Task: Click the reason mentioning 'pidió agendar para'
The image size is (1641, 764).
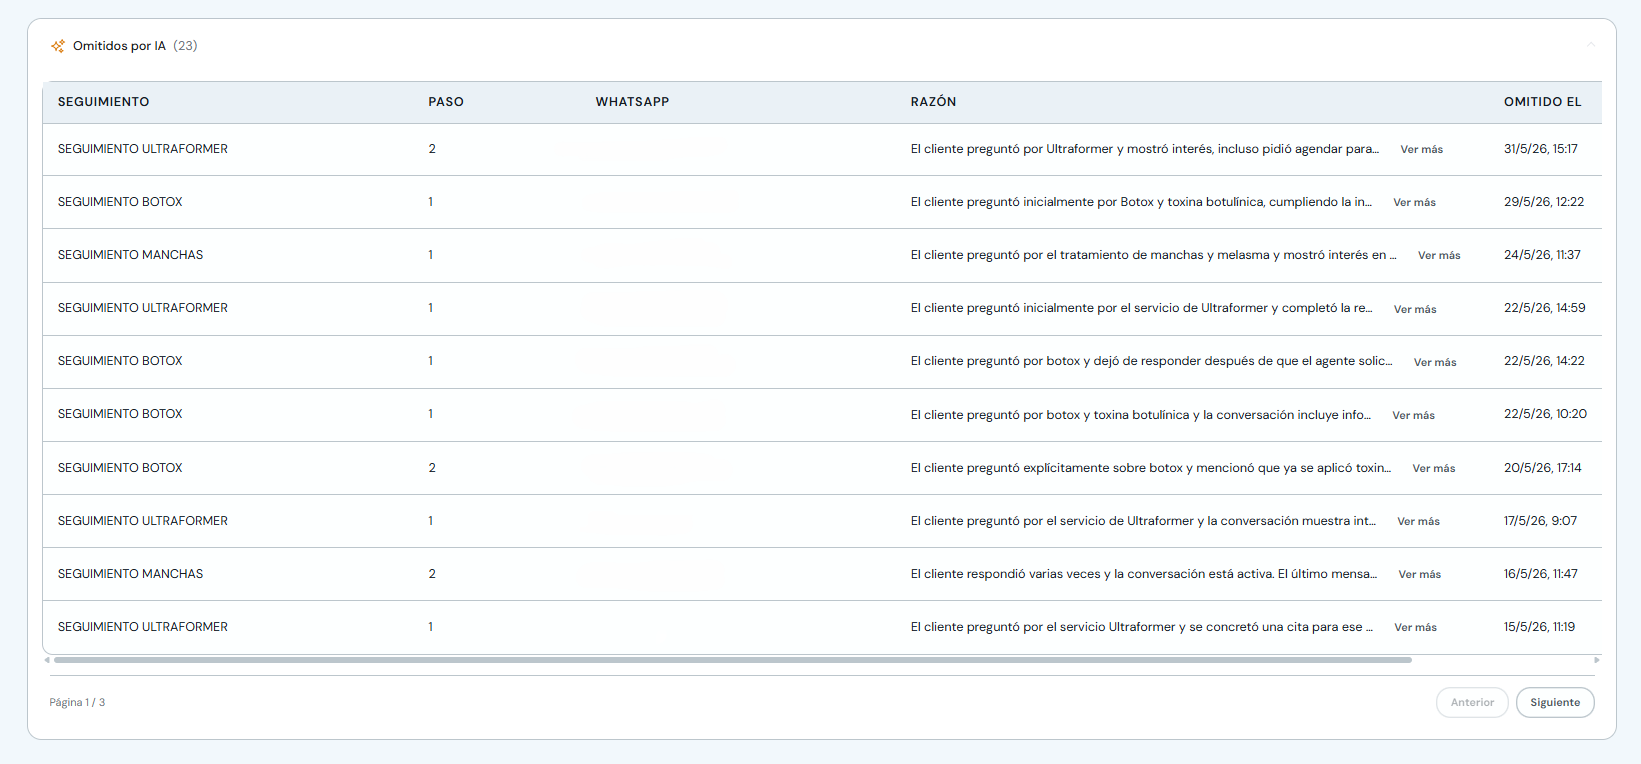Action: [1144, 149]
